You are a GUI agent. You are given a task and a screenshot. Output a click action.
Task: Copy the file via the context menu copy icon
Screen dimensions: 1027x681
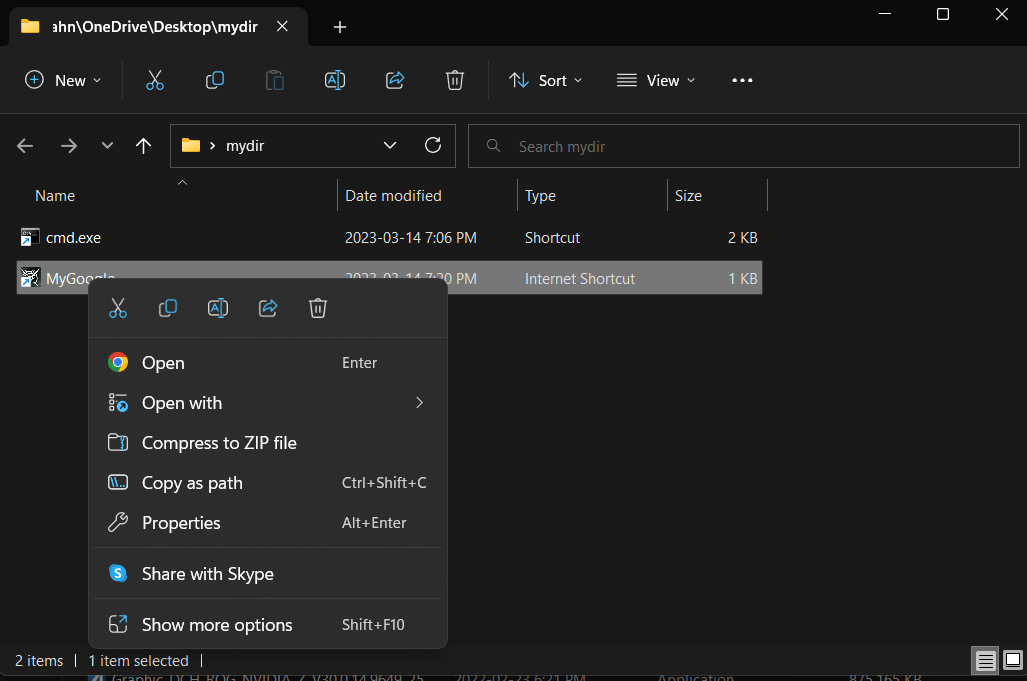(168, 308)
